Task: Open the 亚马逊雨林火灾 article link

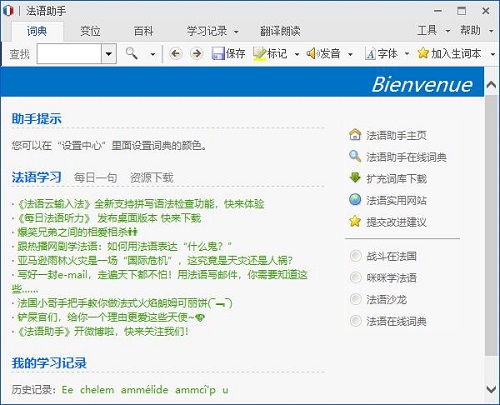Action: click(x=155, y=260)
